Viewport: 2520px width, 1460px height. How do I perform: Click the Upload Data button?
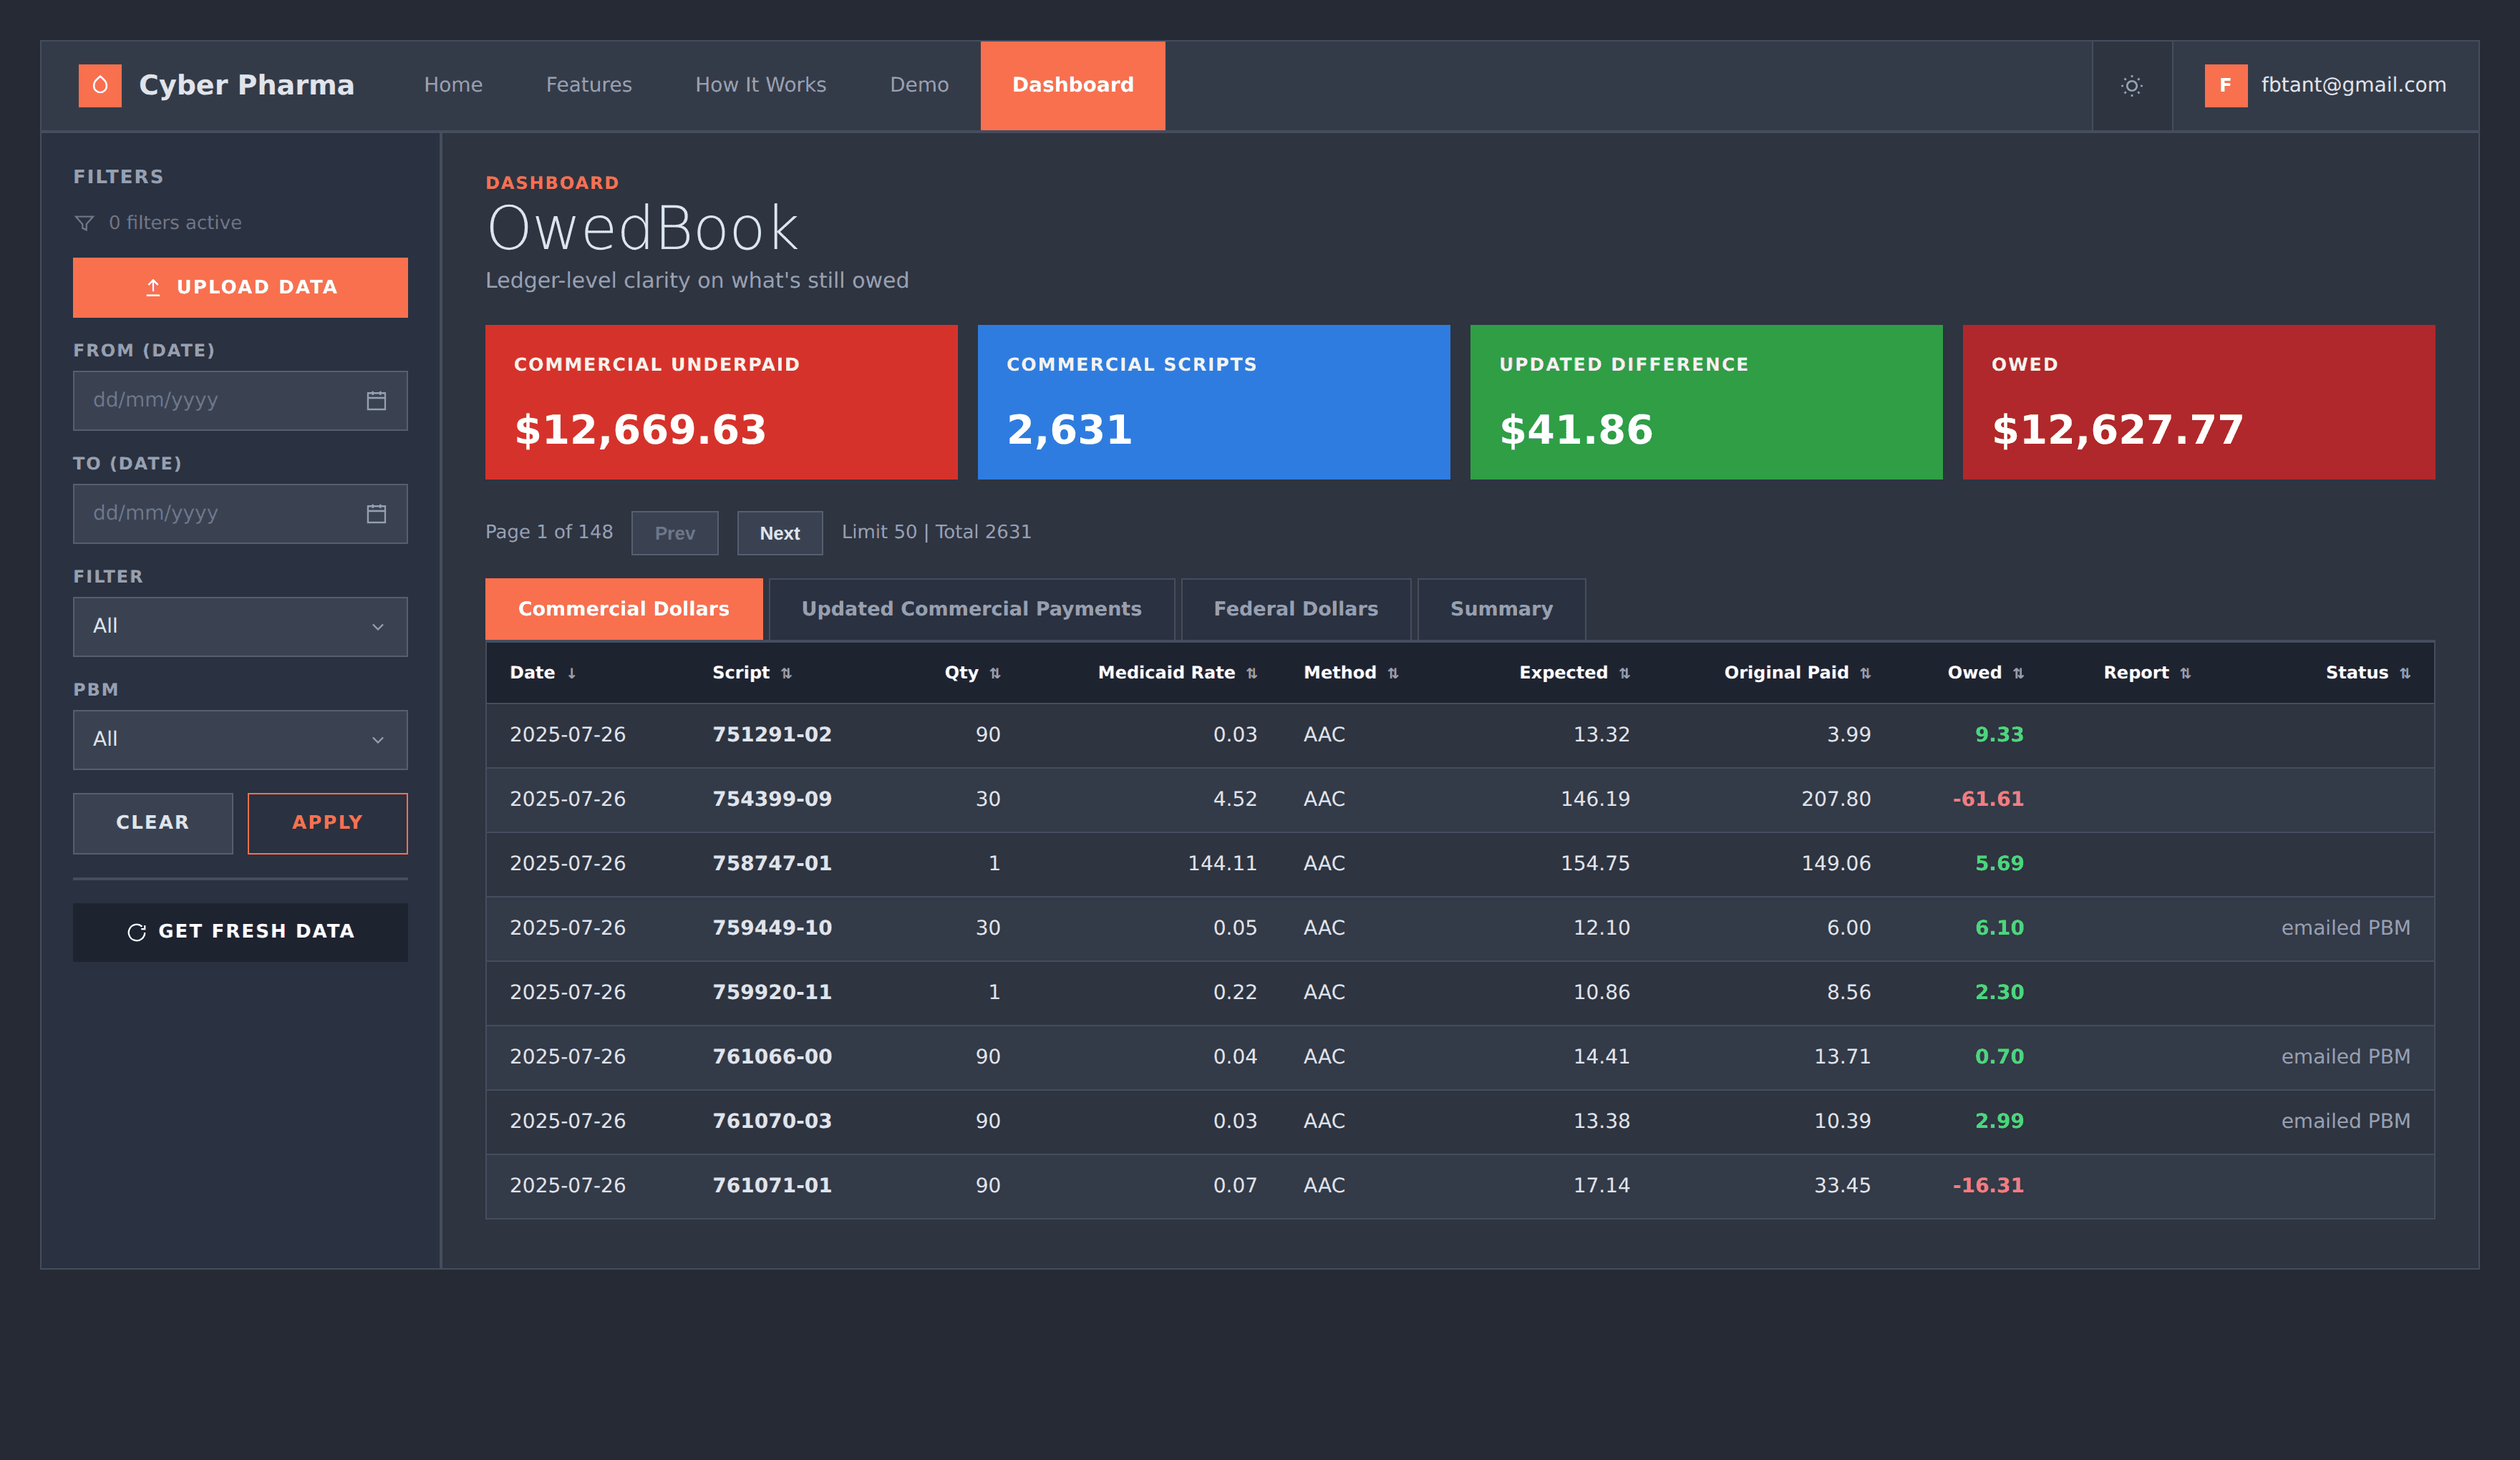[240, 288]
